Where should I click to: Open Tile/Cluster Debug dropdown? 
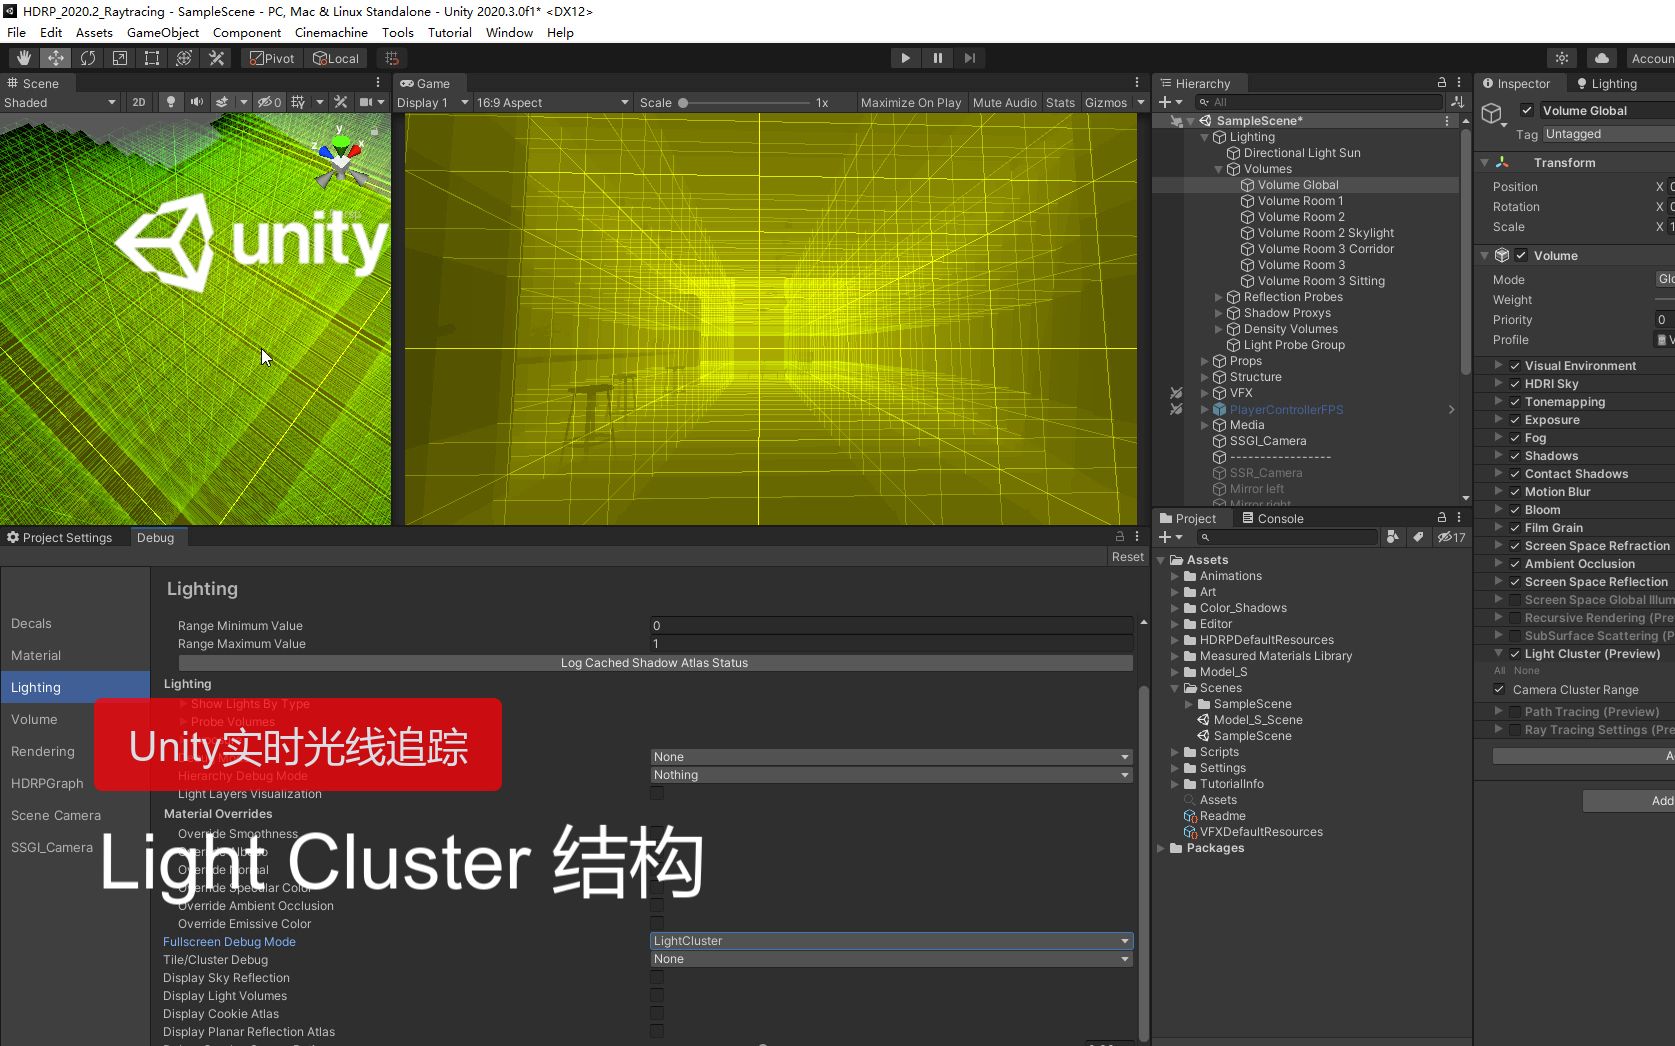click(891, 959)
